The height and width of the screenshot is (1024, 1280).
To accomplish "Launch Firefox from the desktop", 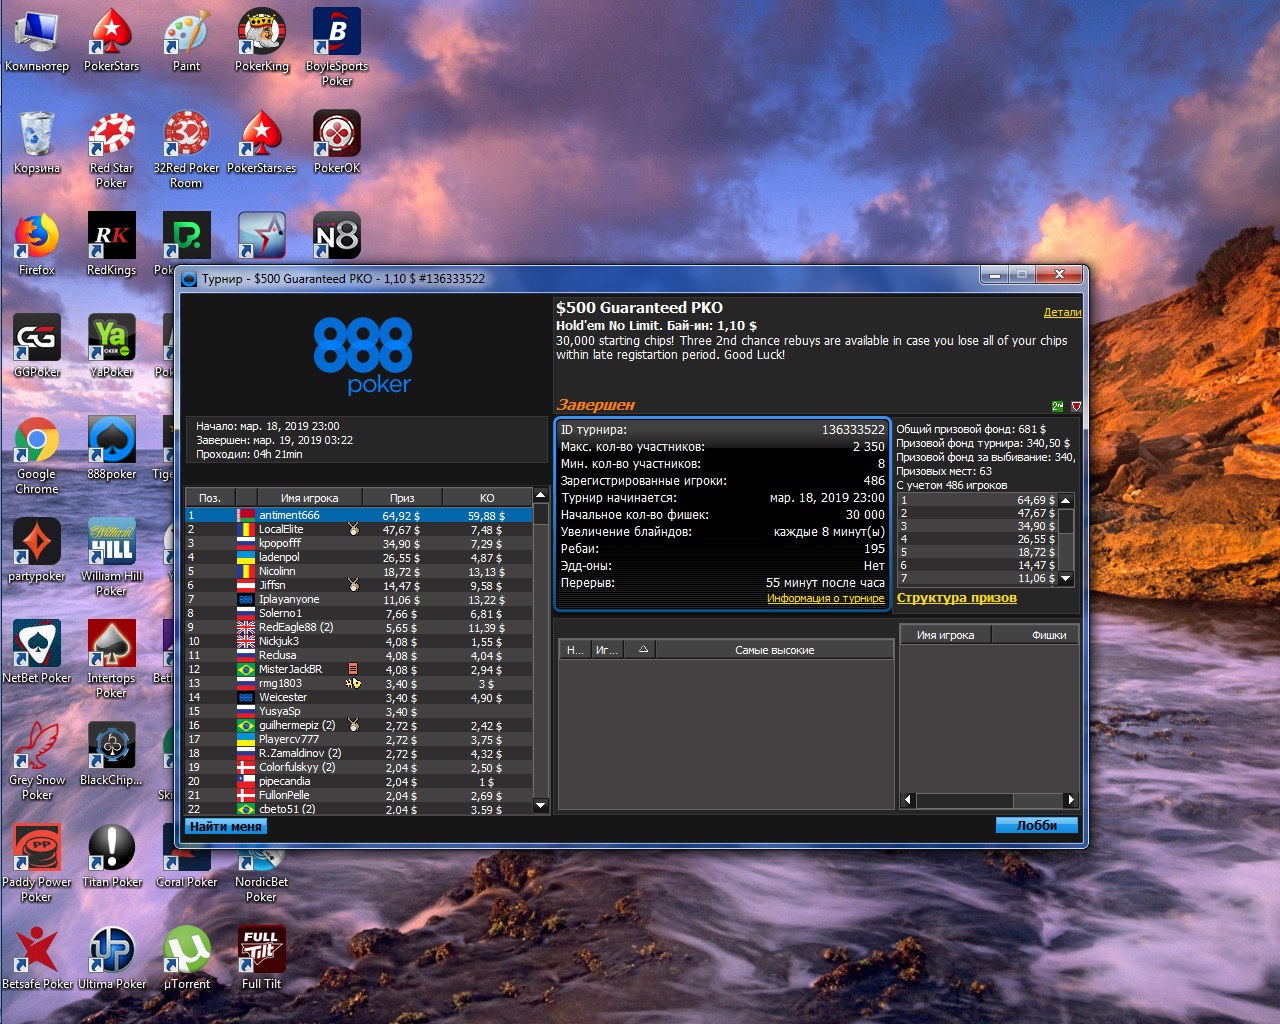I will 37,245.
